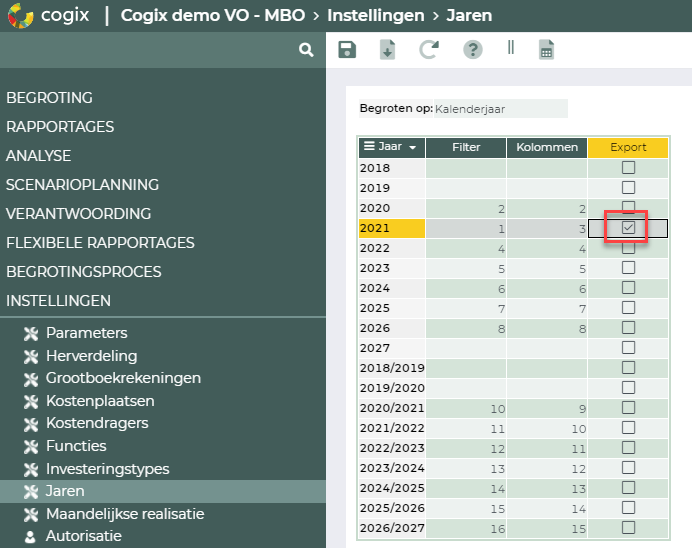The width and height of the screenshot is (692, 548).
Task: Enable Export checkbox for 2026/2027
Action: pos(628,527)
